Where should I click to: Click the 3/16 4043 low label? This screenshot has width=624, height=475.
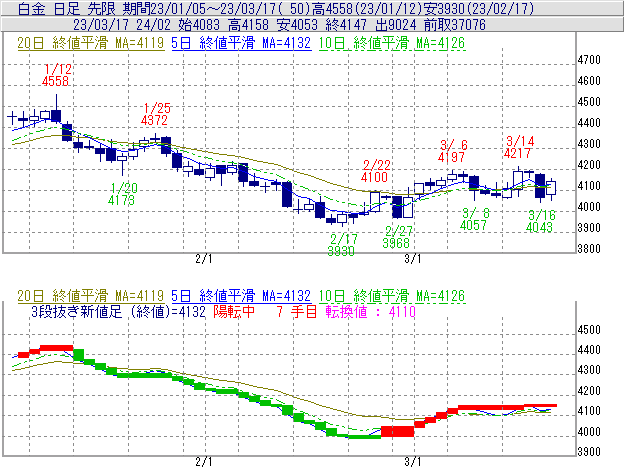tap(540, 221)
